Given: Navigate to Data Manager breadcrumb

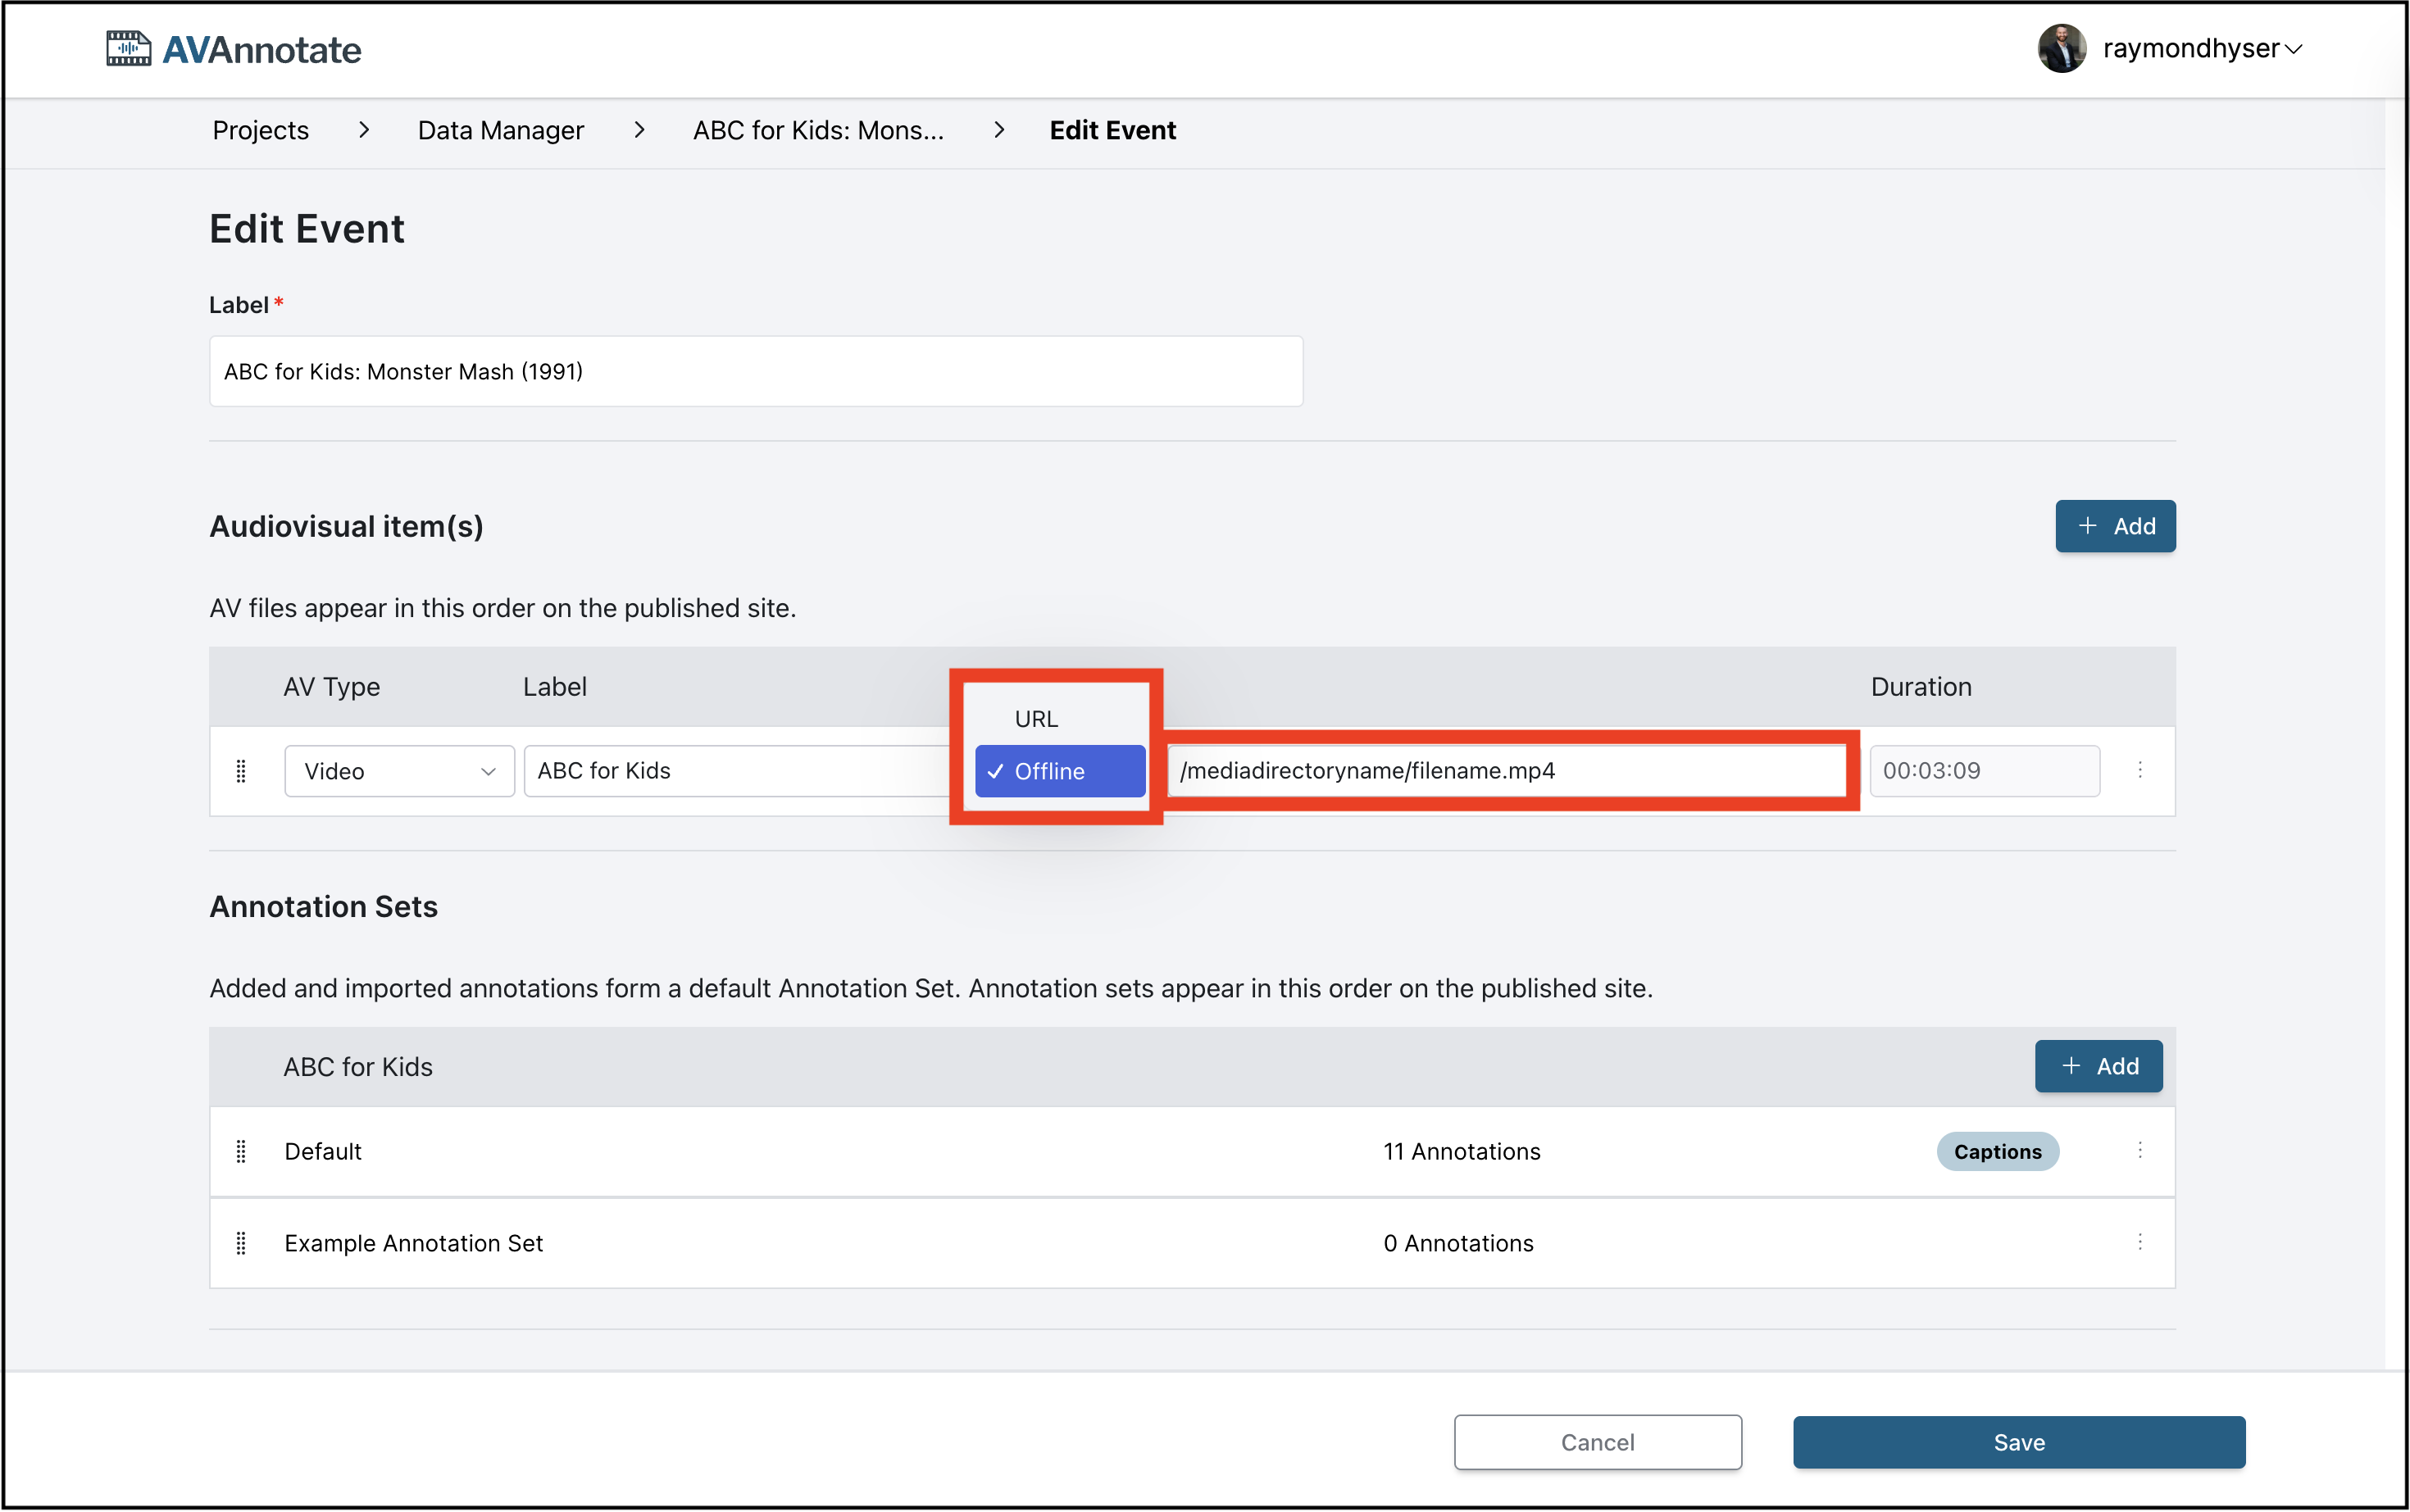Looking at the screenshot, I should click(500, 130).
